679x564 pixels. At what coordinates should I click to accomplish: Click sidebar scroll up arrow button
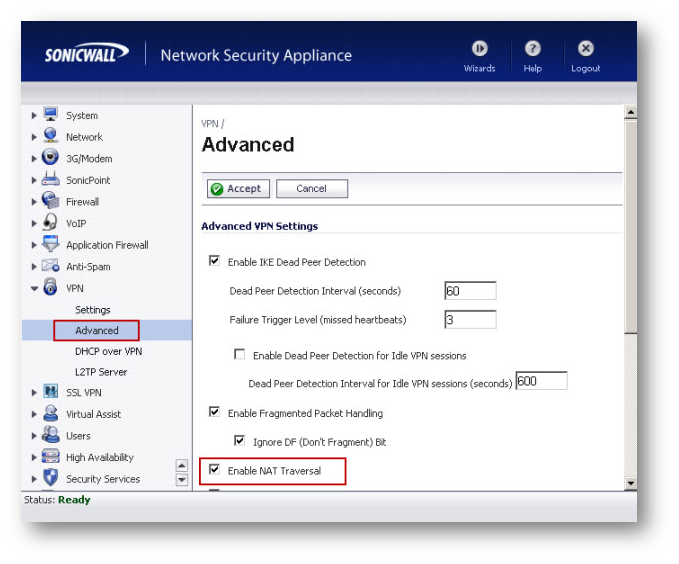(182, 466)
